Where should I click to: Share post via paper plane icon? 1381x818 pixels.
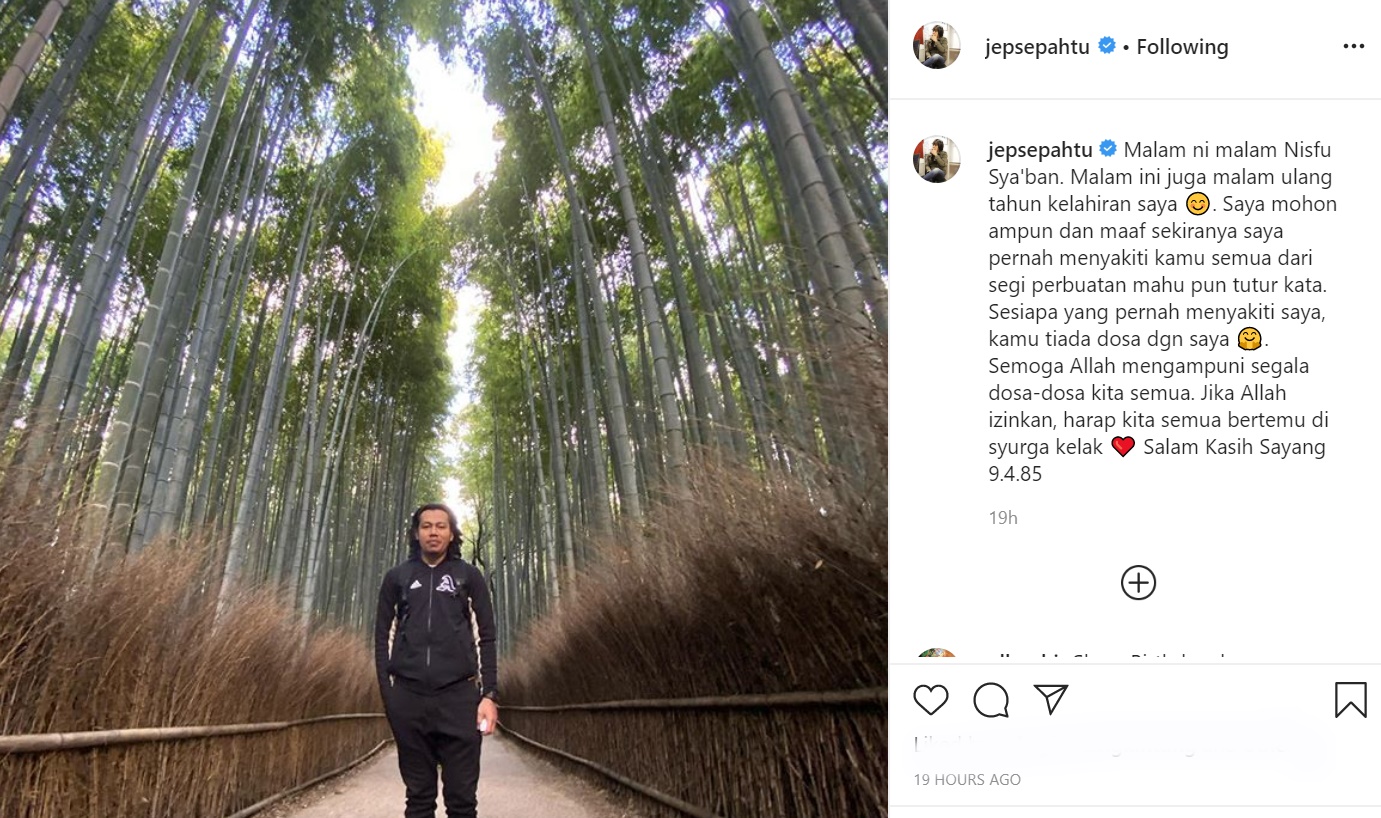point(1051,699)
